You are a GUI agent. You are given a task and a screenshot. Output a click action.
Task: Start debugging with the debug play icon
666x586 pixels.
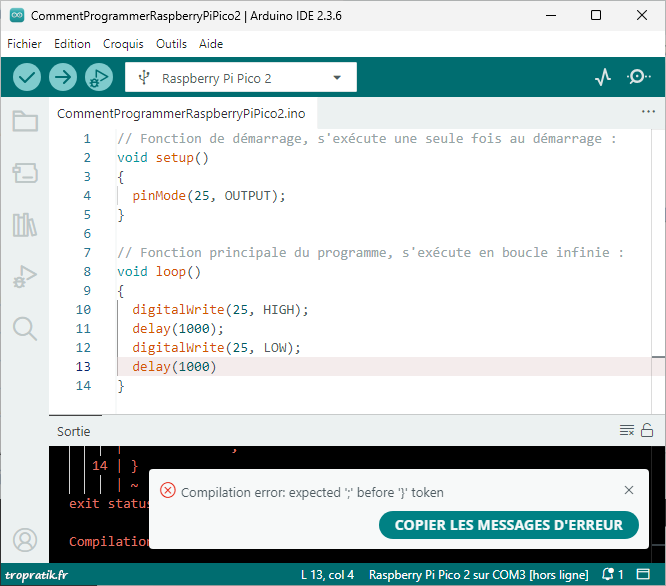point(99,77)
